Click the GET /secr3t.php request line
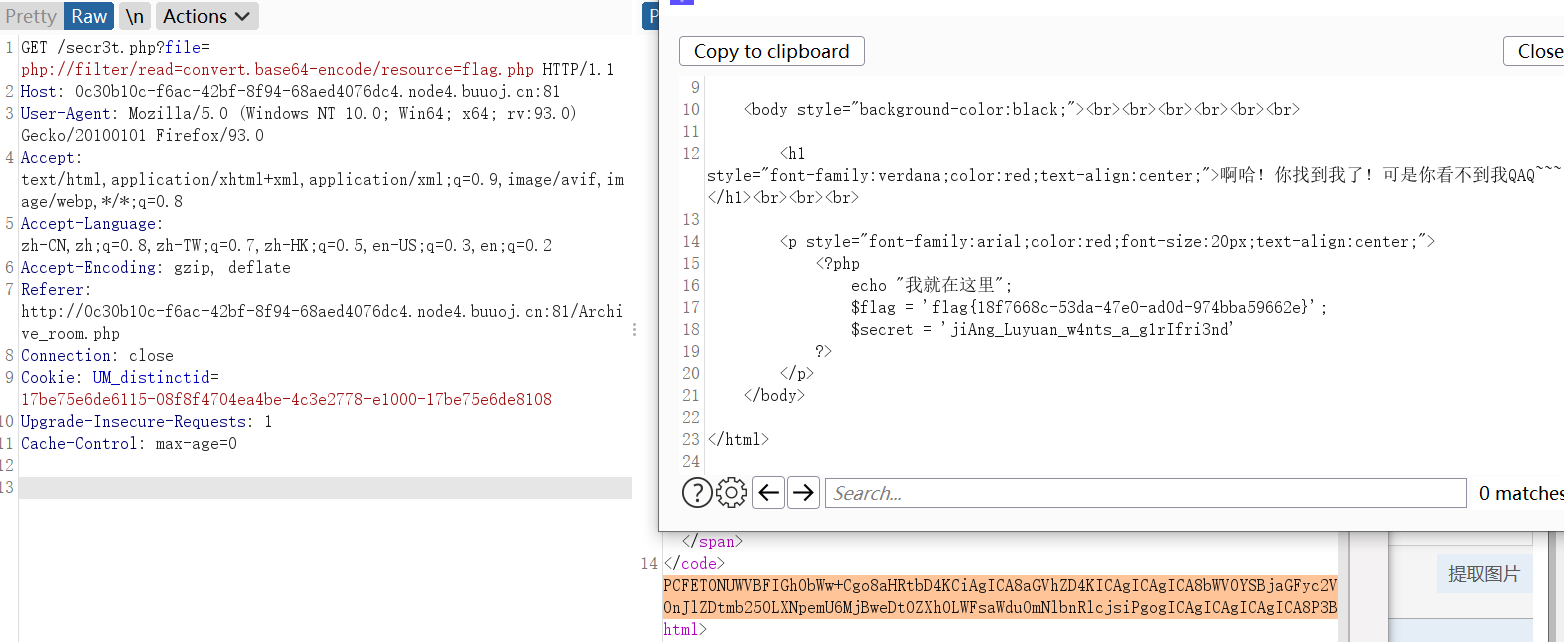 [x=116, y=47]
